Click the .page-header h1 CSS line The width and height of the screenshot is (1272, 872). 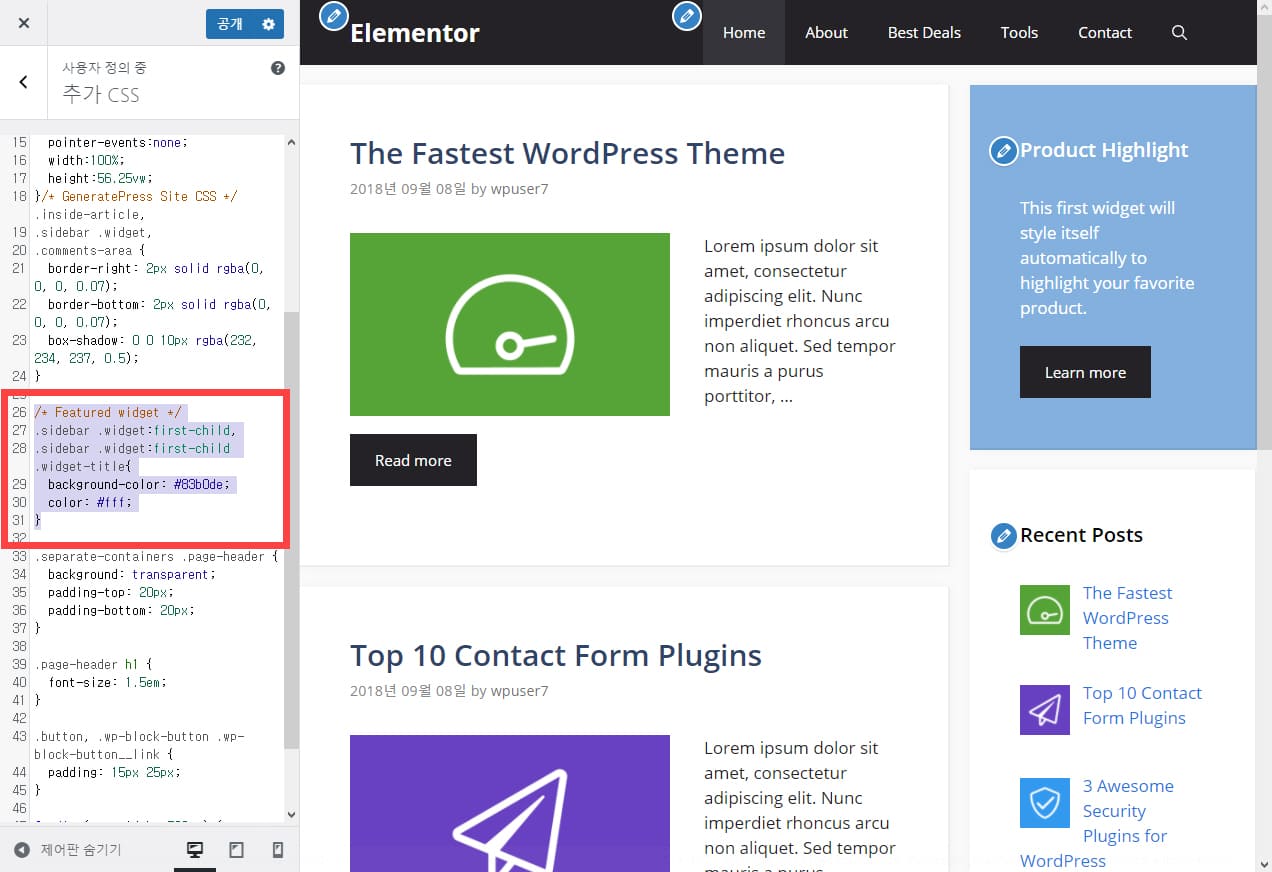coord(95,664)
